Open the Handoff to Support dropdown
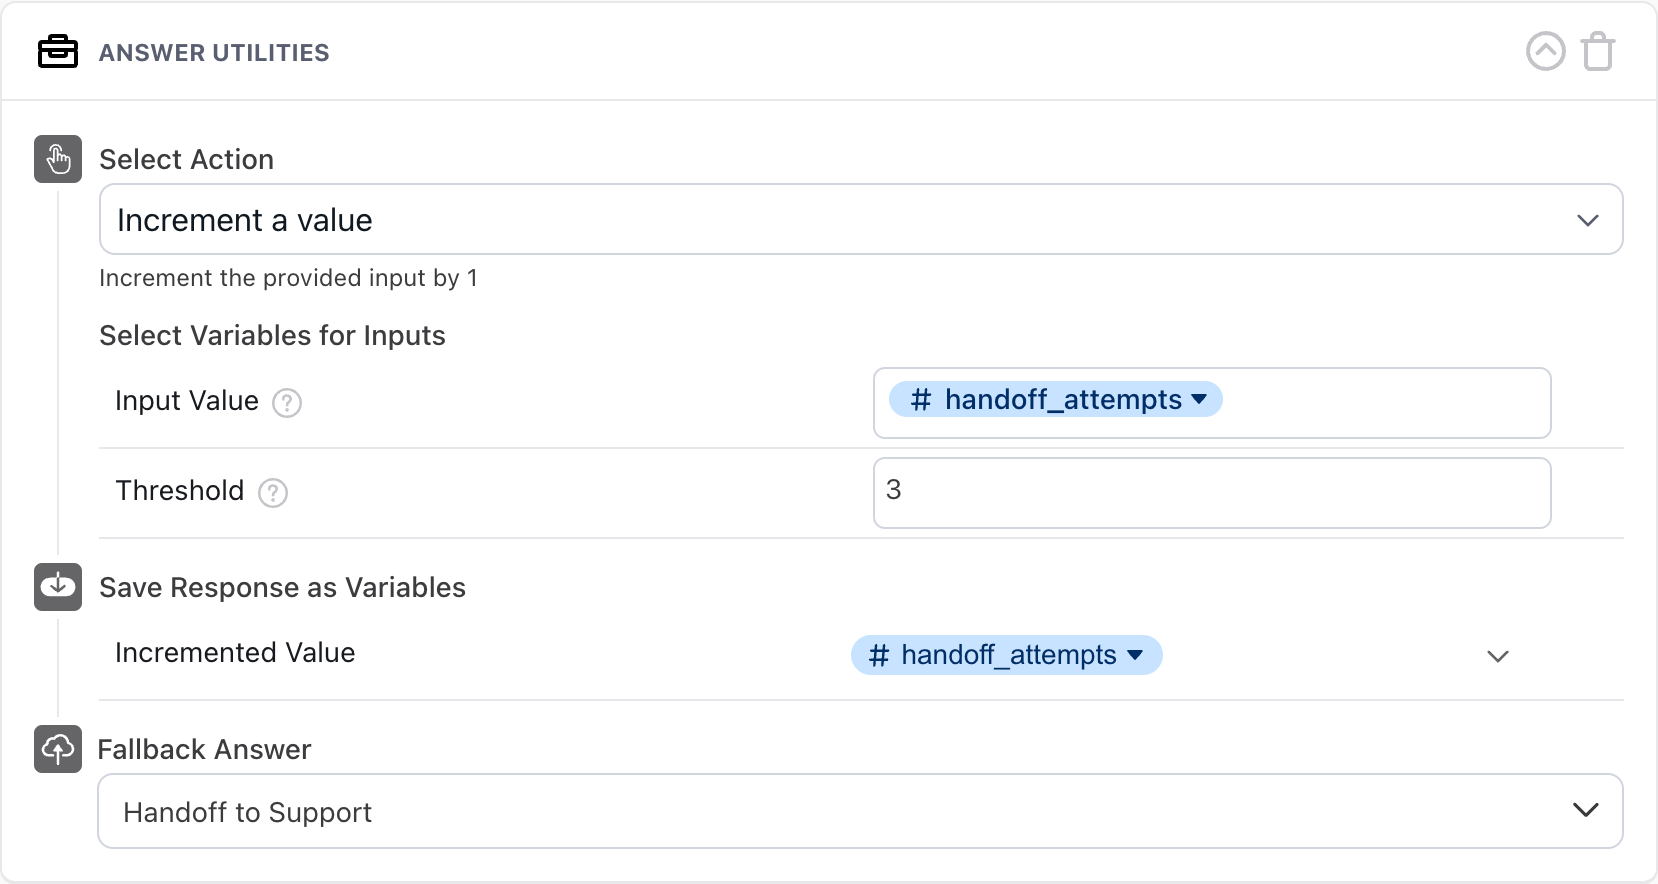The image size is (1658, 884). 860,811
